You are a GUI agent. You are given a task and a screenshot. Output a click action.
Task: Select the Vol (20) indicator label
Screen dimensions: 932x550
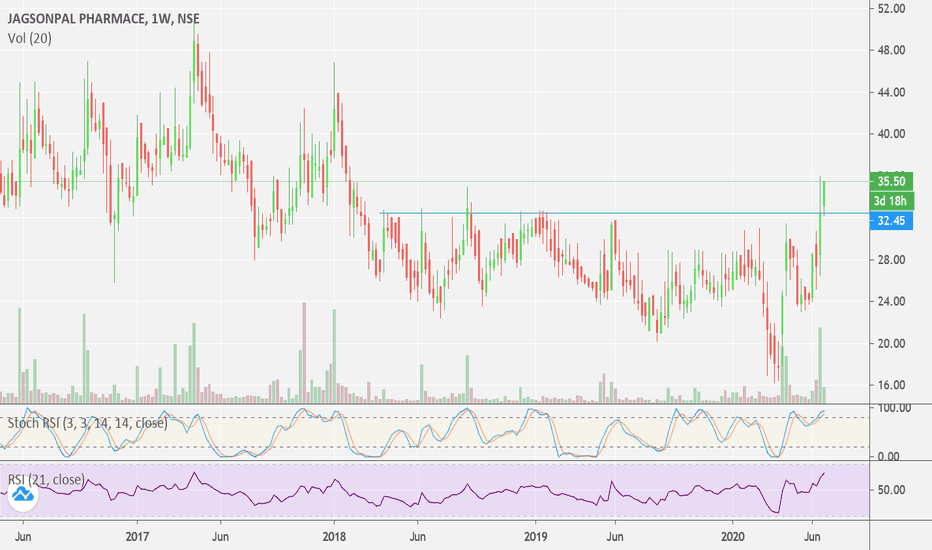click(x=30, y=39)
